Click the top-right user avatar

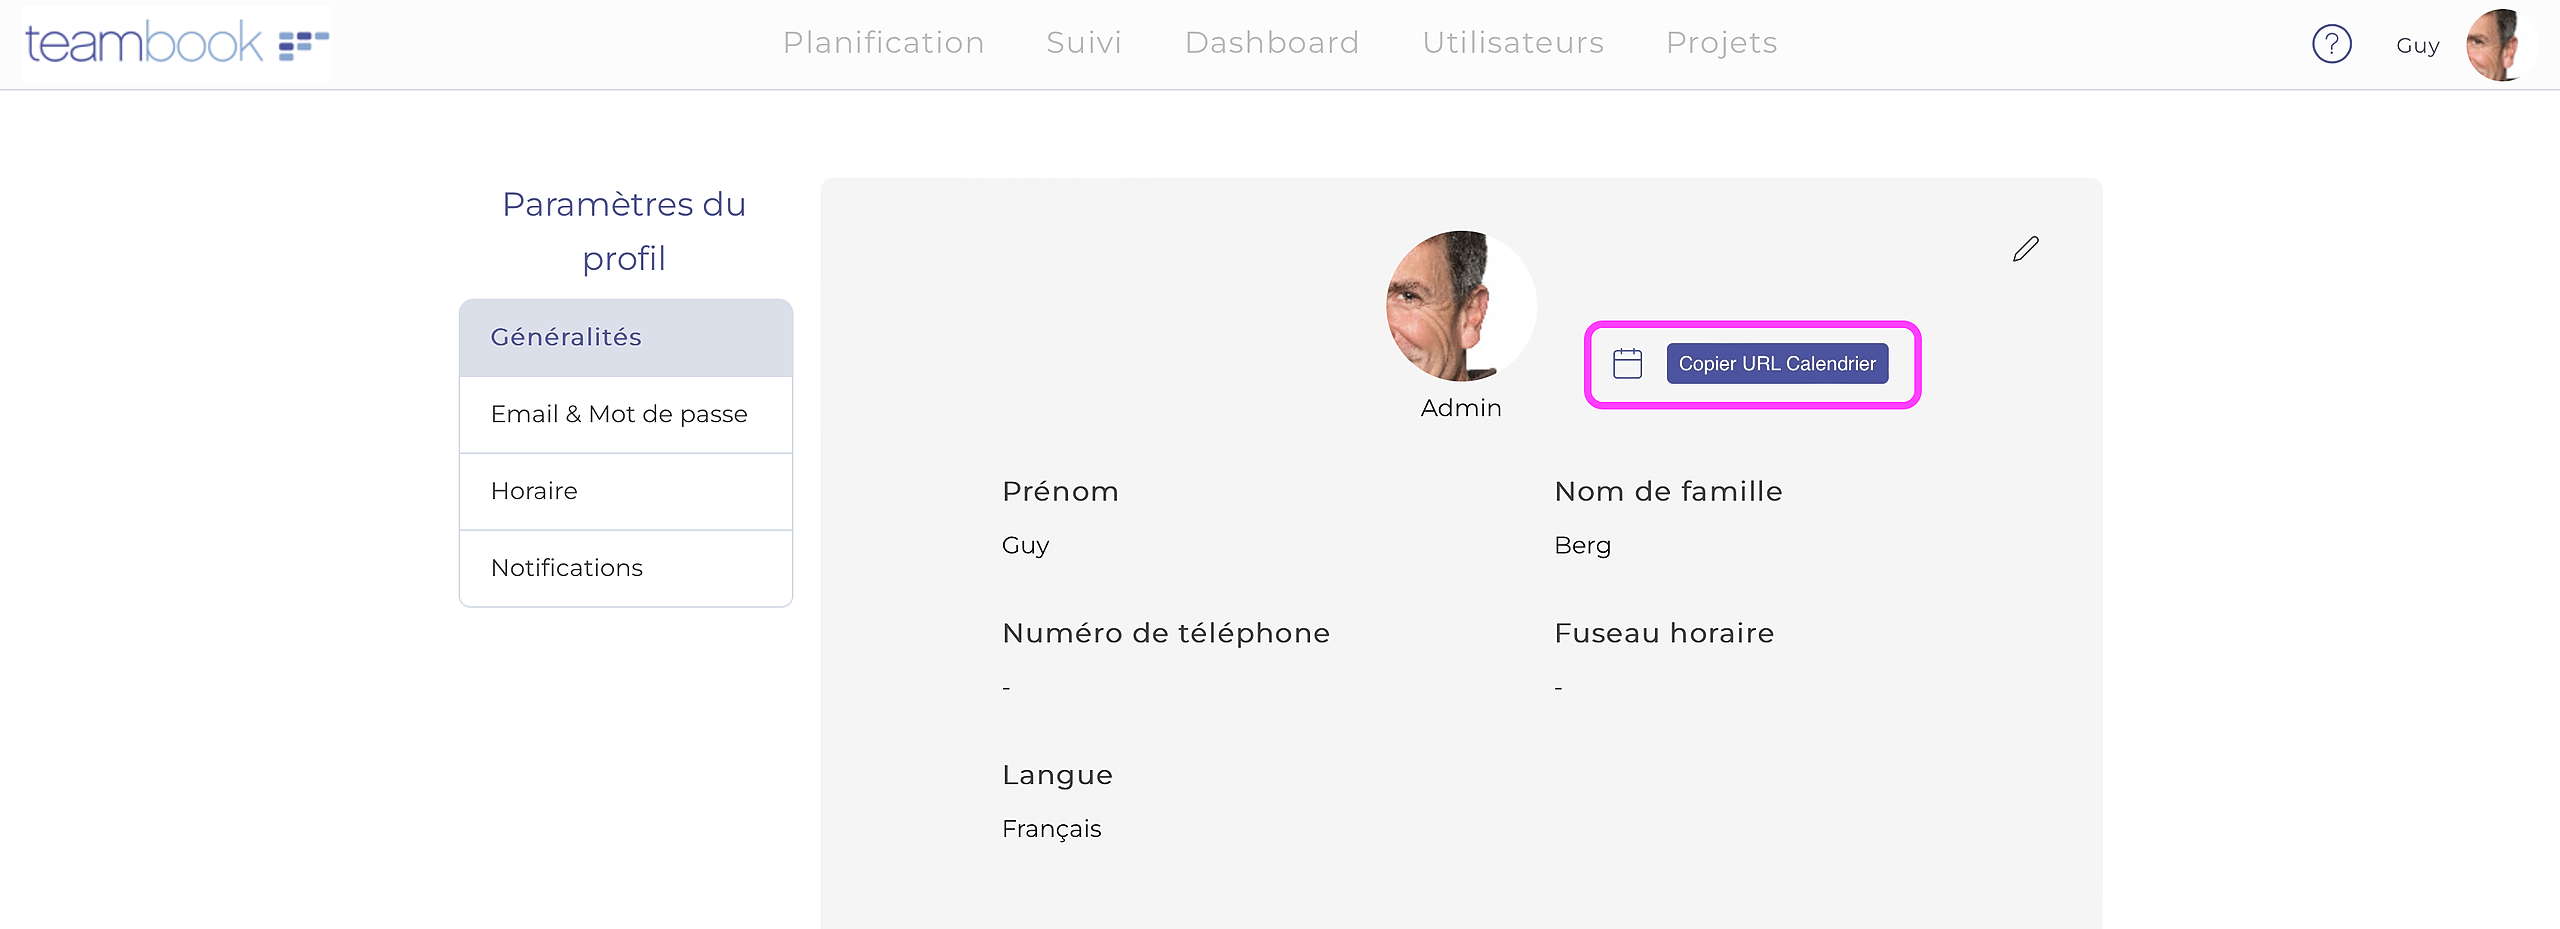coord(2499,45)
